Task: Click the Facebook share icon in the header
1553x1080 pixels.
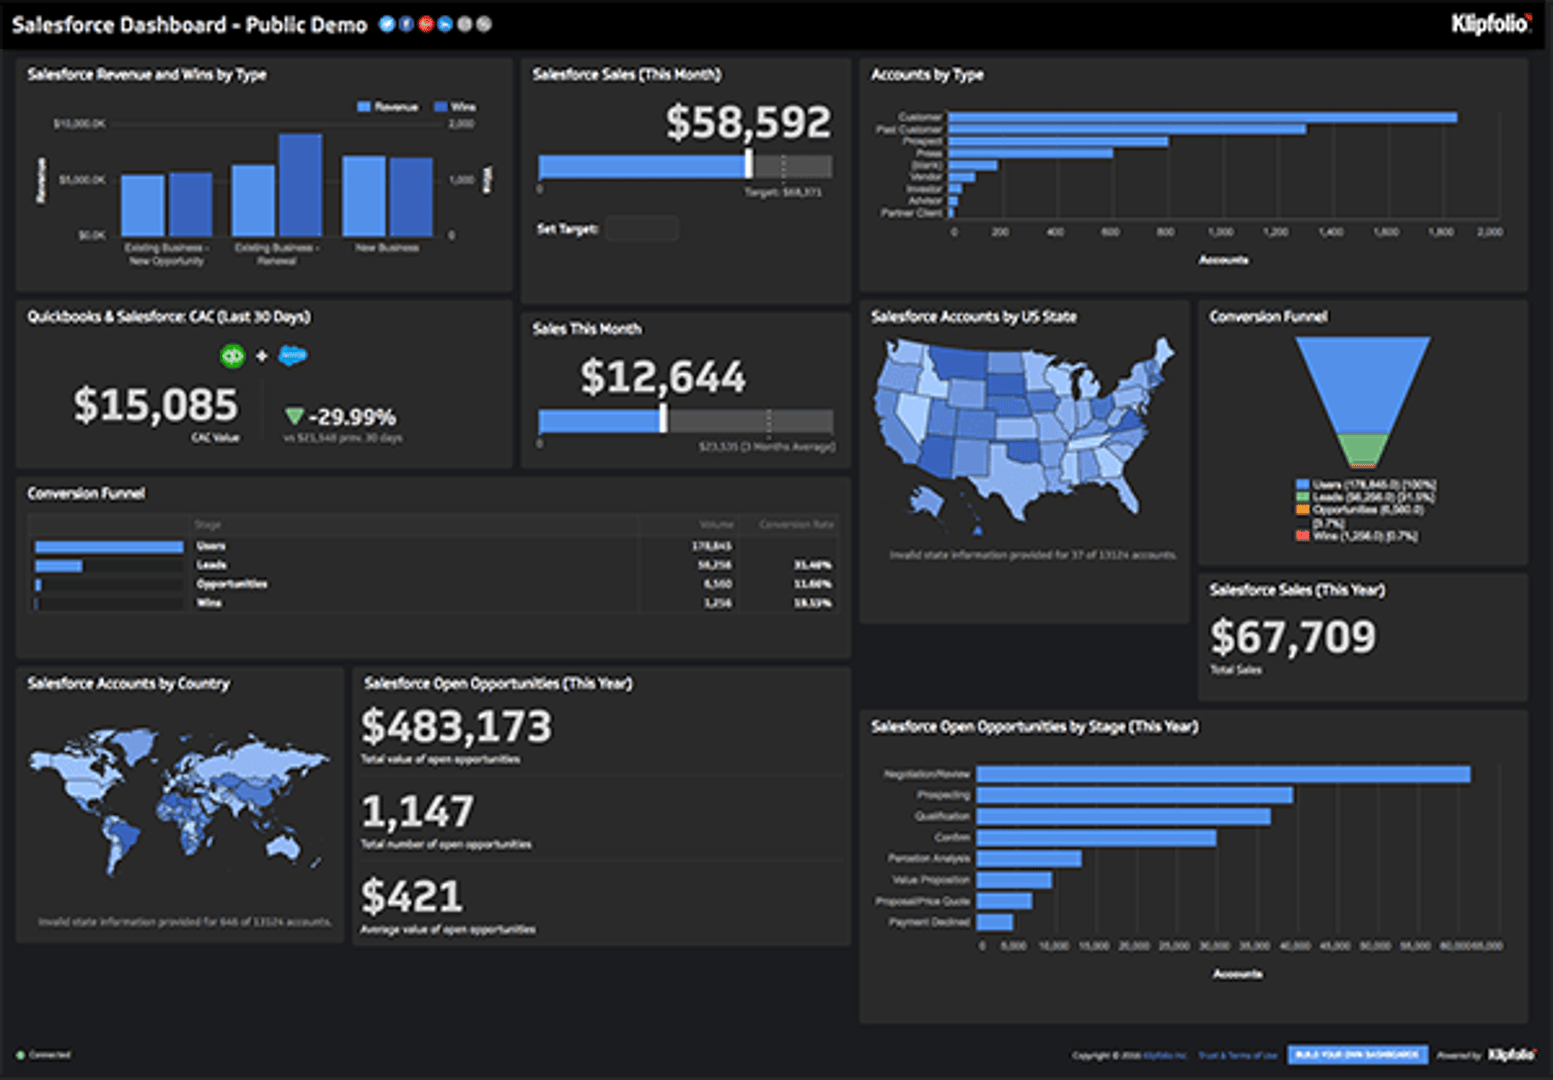Action: click(x=406, y=24)
